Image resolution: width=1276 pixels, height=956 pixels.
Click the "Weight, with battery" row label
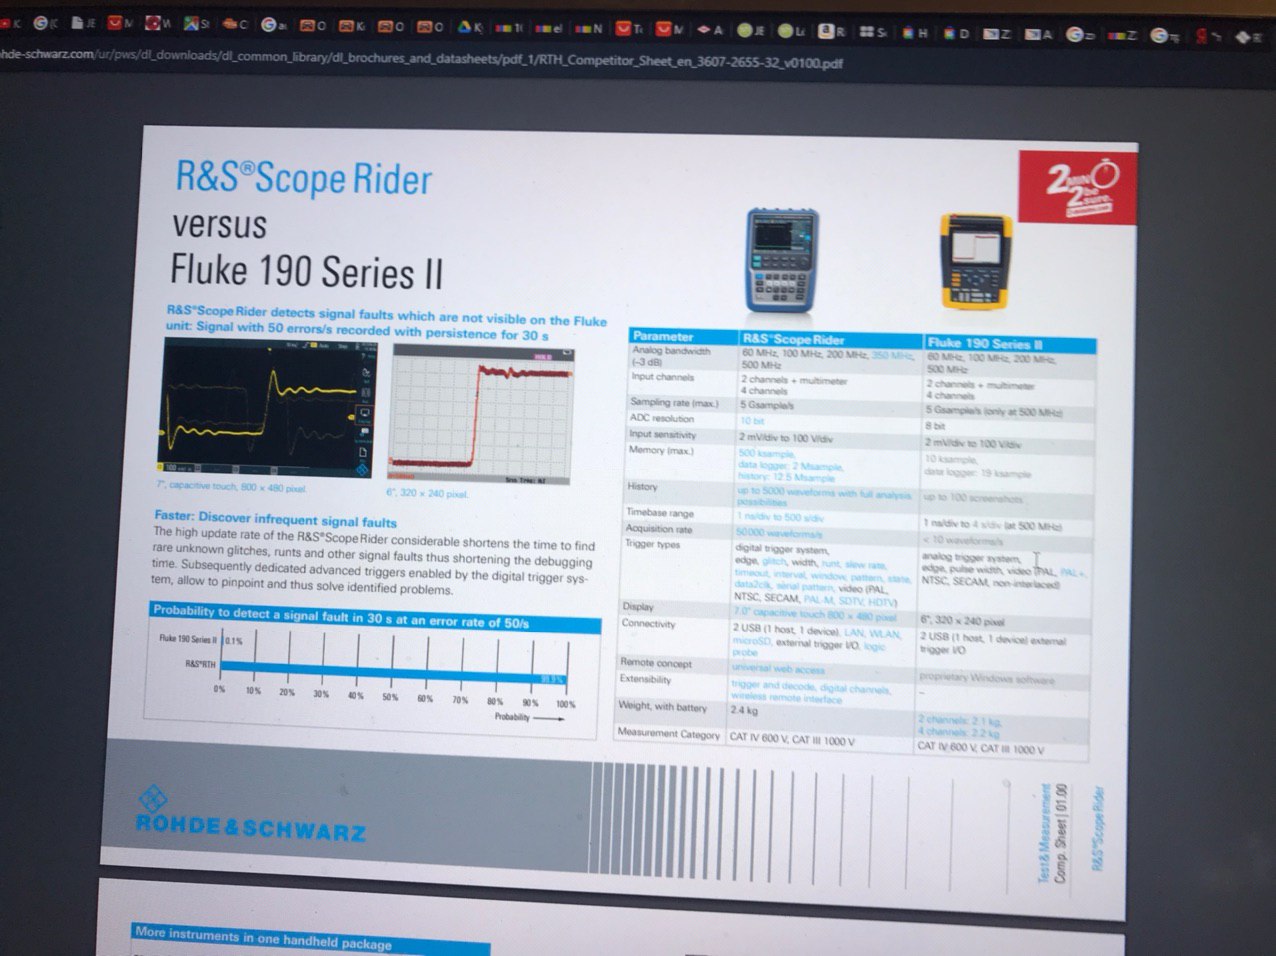[x=663, y=706]
